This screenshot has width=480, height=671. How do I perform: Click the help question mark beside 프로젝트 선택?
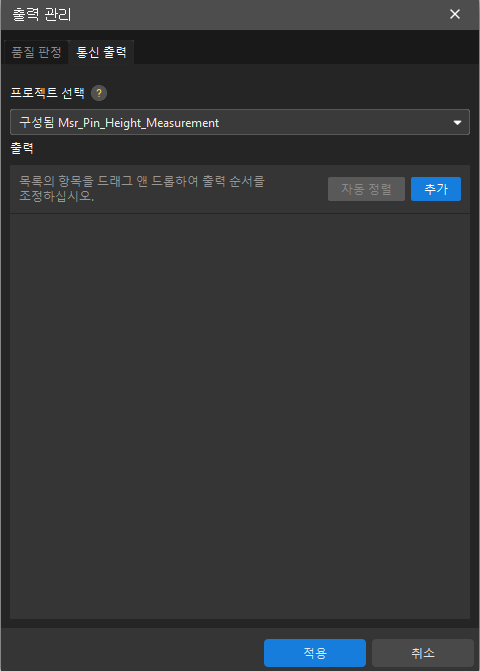99,93
